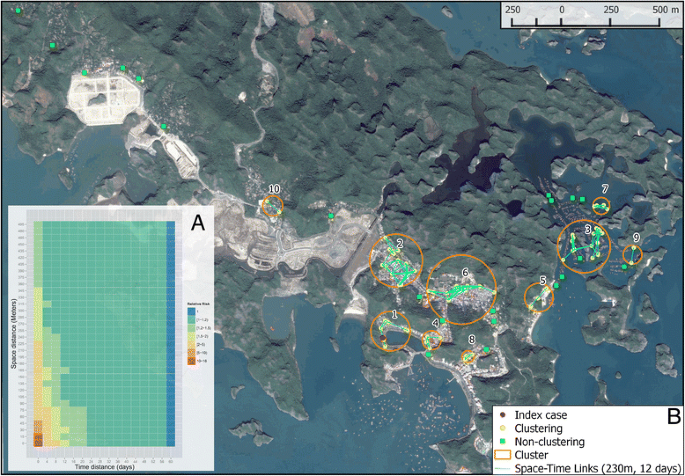This screenshot has height=476, width=685.
Task: Select the 'Cluster' legend label
Action: click(531, 455)
